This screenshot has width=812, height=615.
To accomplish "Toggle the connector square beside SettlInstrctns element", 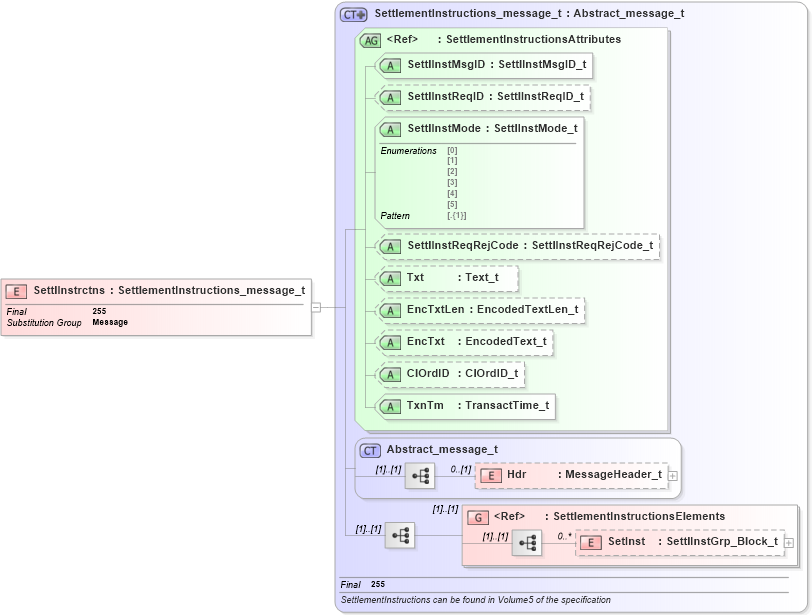I will (315, 306).
